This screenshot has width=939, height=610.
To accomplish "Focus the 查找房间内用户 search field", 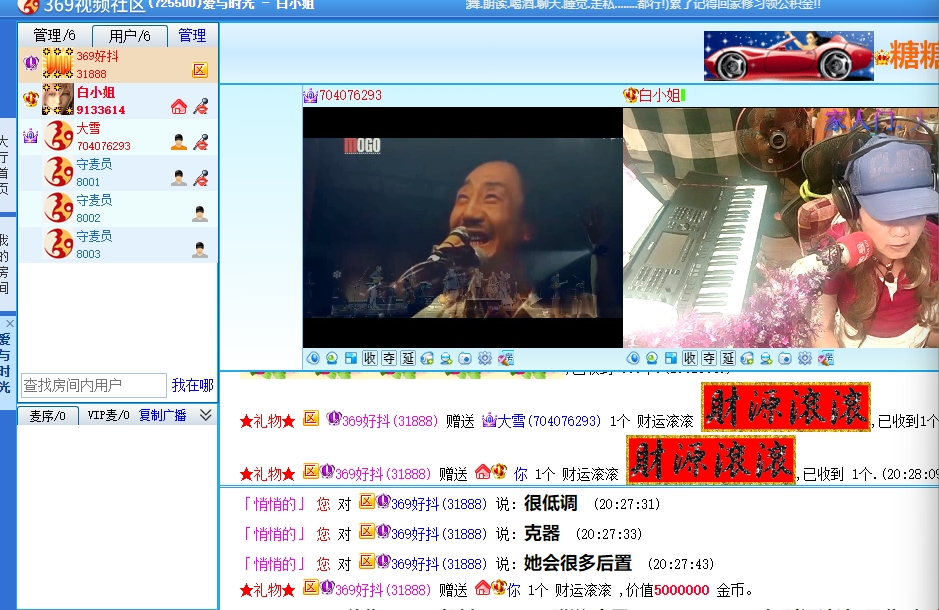I will click(93, 385).
